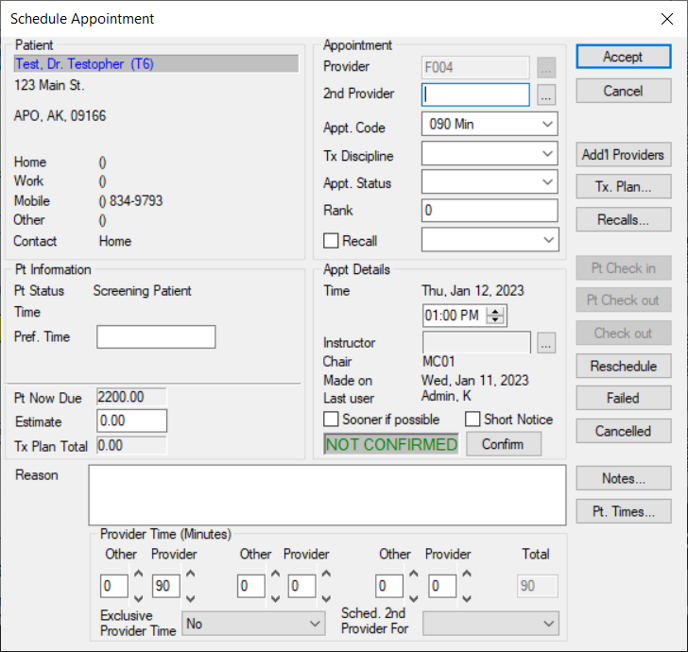
Task: Click the NOT CONFIRMED status label
Action: (391, 444)
